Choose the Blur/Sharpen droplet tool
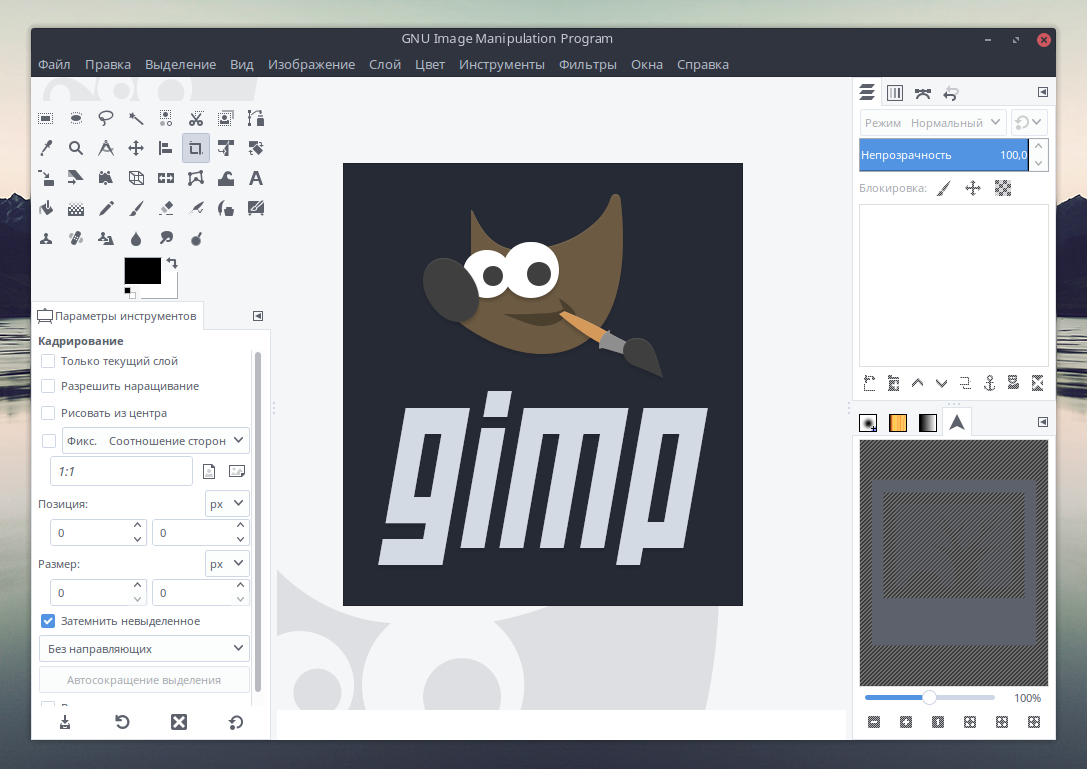 pos(136,239)
